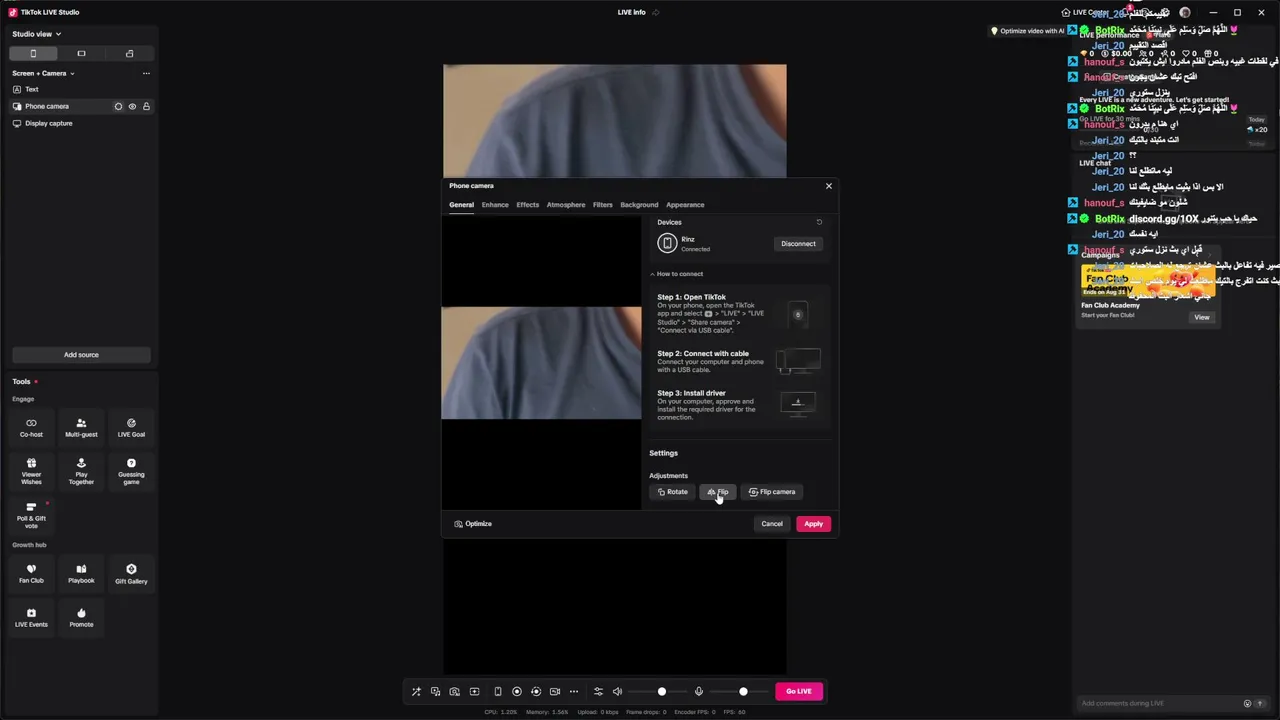Screen dimensions: 1280x720
Task: Switch to the Enhance tab
Action: click(495, 205)
